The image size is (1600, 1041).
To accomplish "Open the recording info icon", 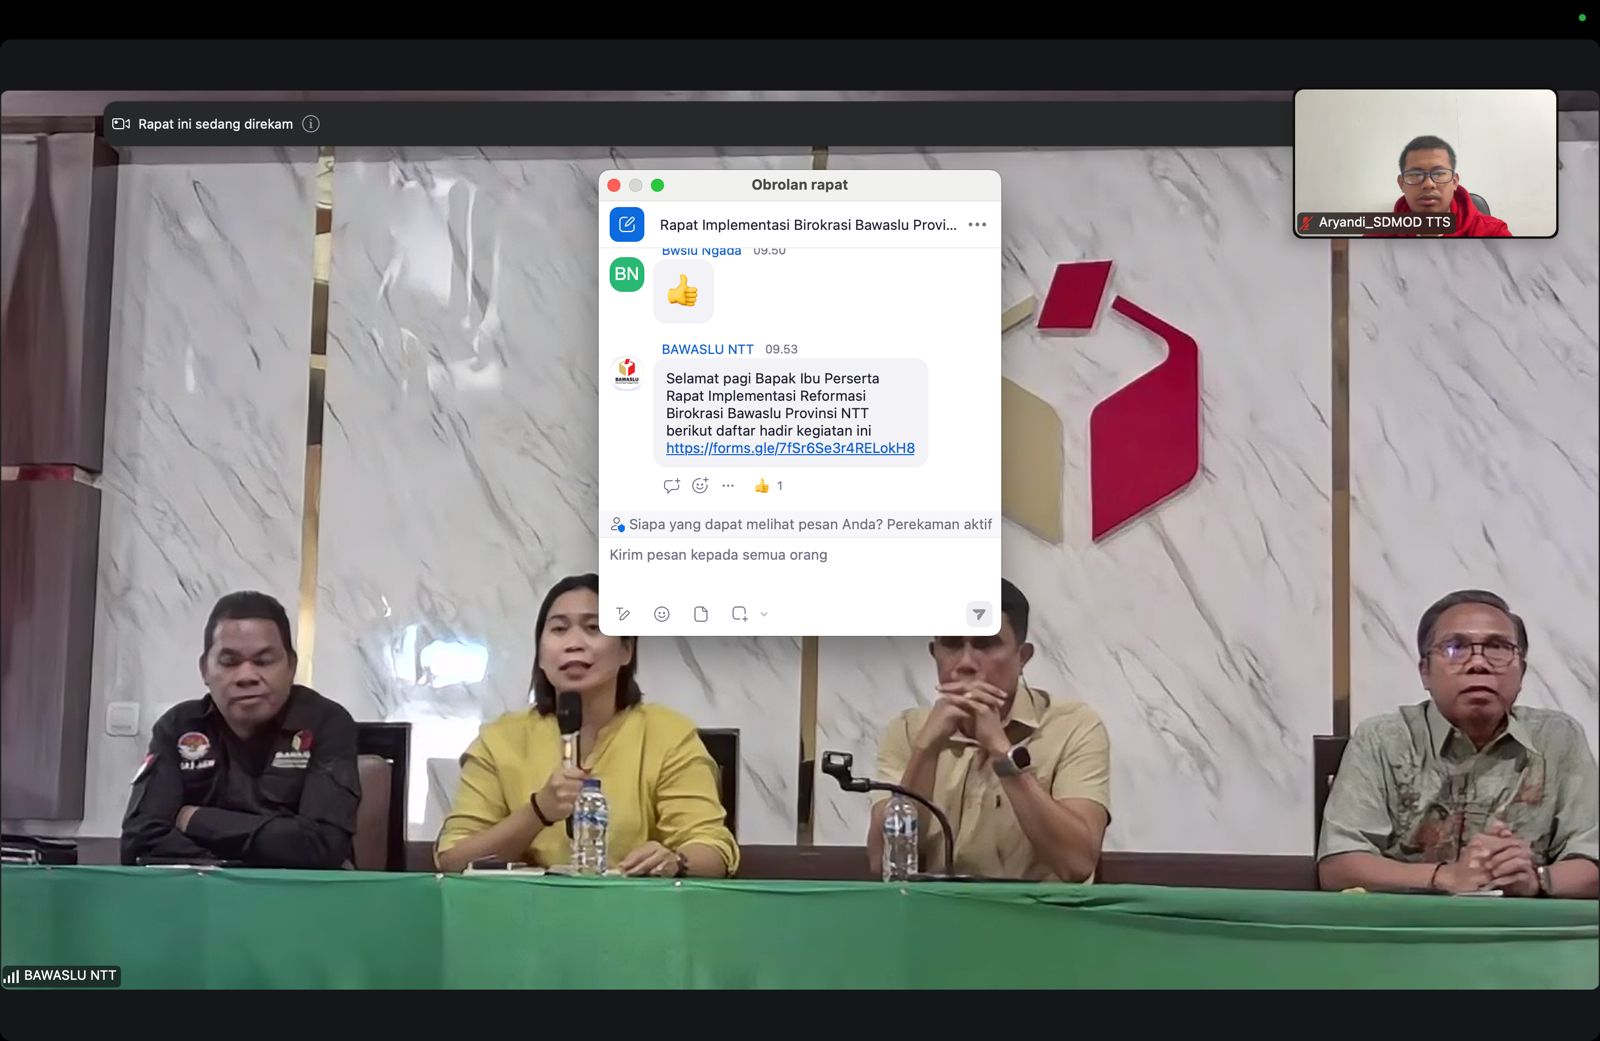I will 311,124.
